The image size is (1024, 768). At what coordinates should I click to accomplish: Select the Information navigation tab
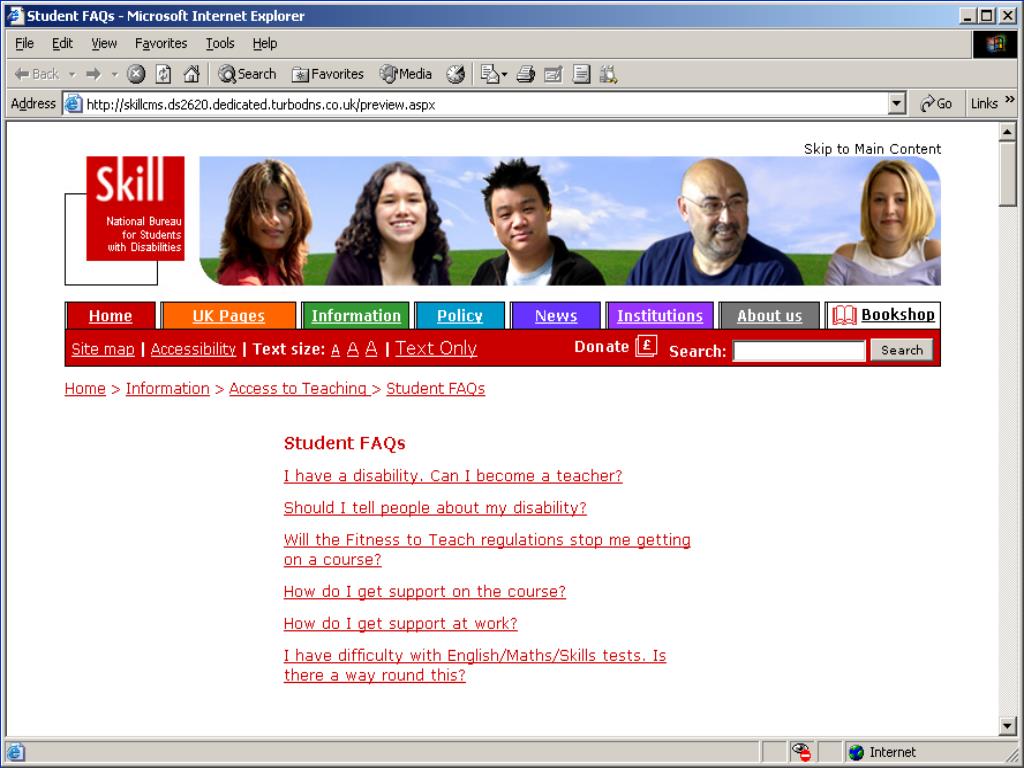pos(356,315)
